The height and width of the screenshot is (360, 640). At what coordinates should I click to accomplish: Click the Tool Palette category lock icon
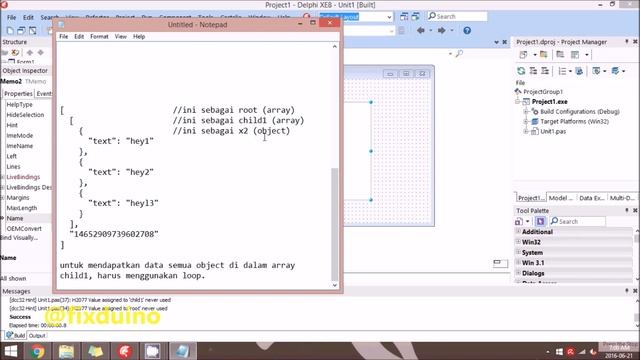(x=519, y=221)
